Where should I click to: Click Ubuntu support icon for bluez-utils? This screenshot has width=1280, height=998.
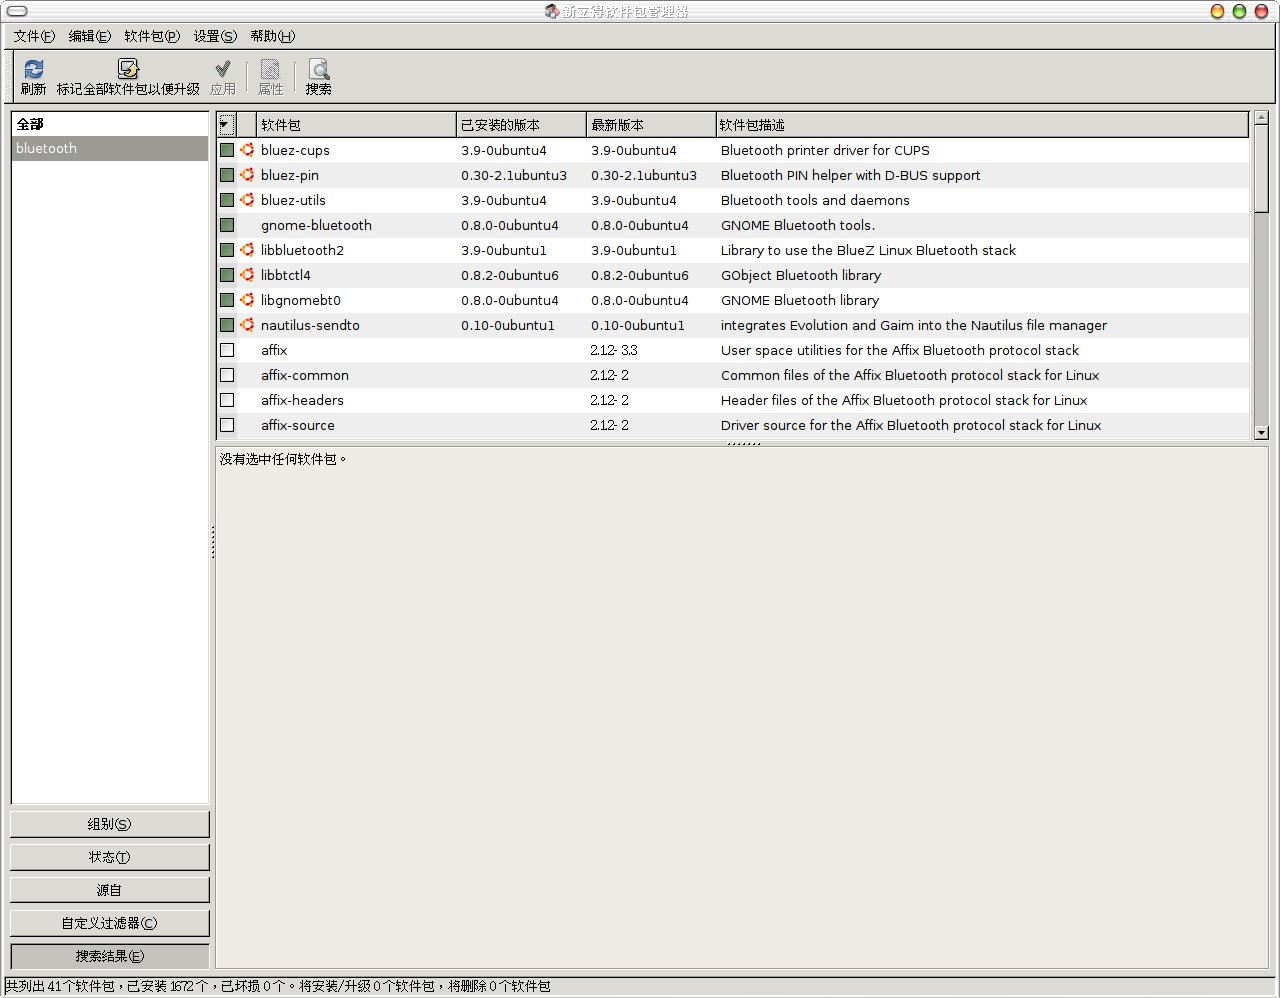click(x=247, y=200)
